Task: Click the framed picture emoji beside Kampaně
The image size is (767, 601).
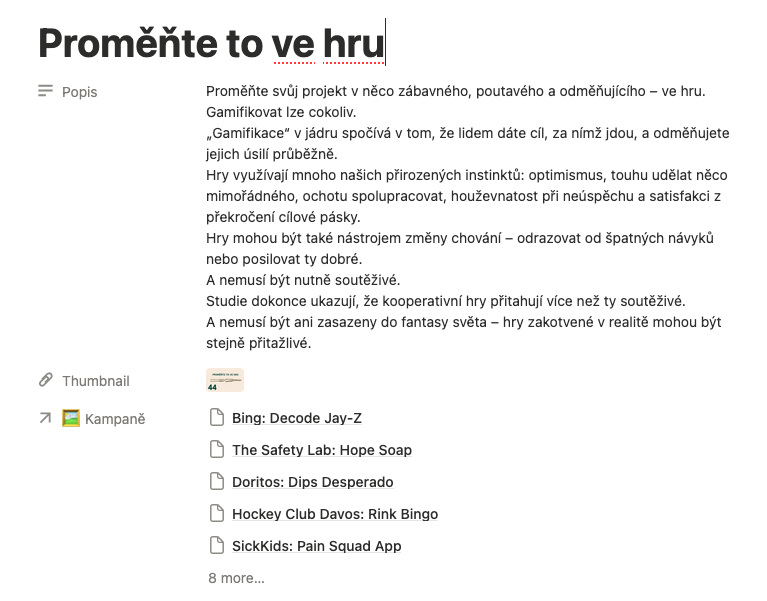Action: [71, 419]
